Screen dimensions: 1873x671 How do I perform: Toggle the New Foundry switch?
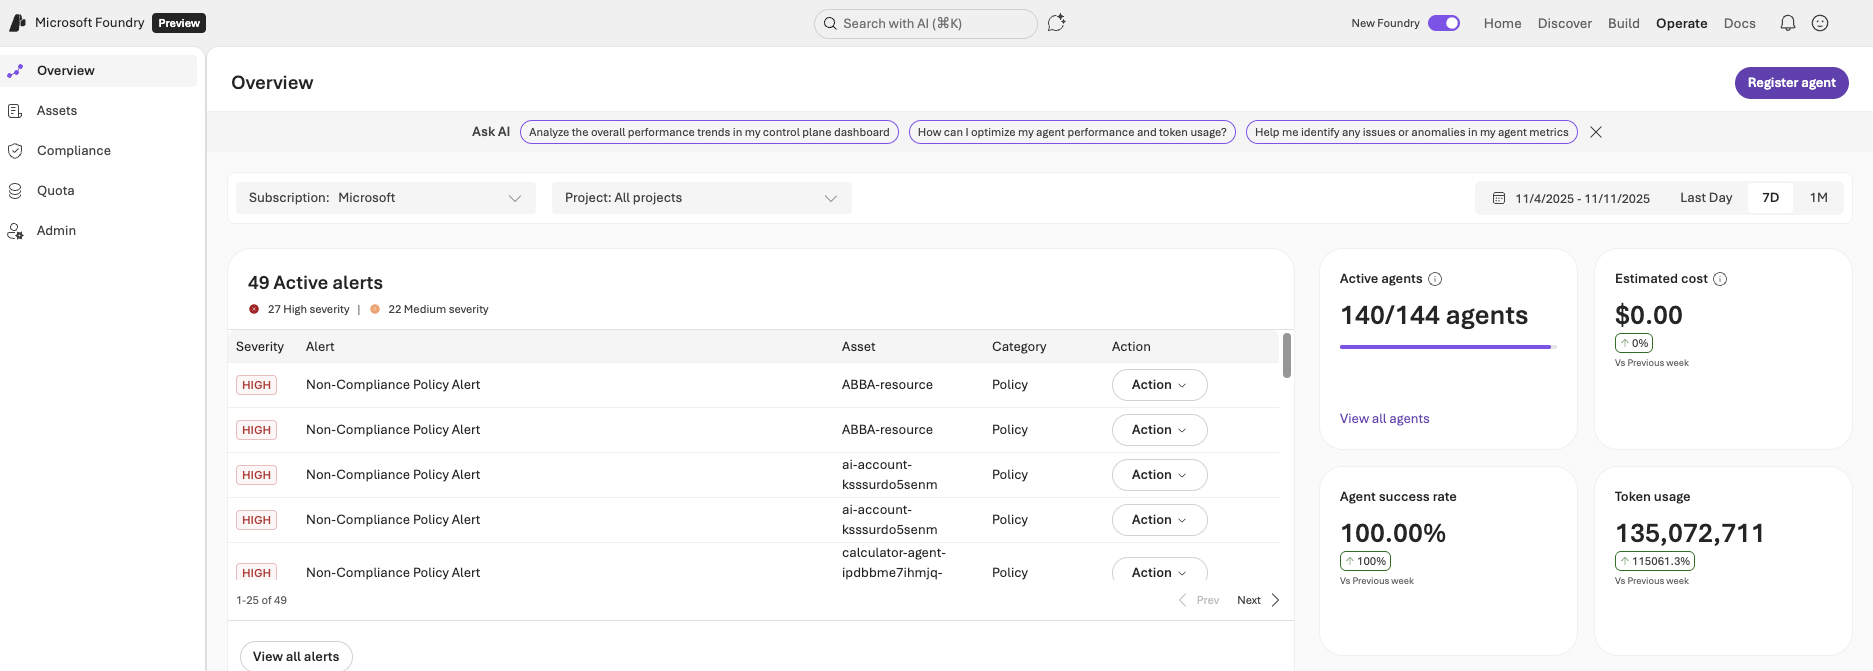(x=1443, y=23)
